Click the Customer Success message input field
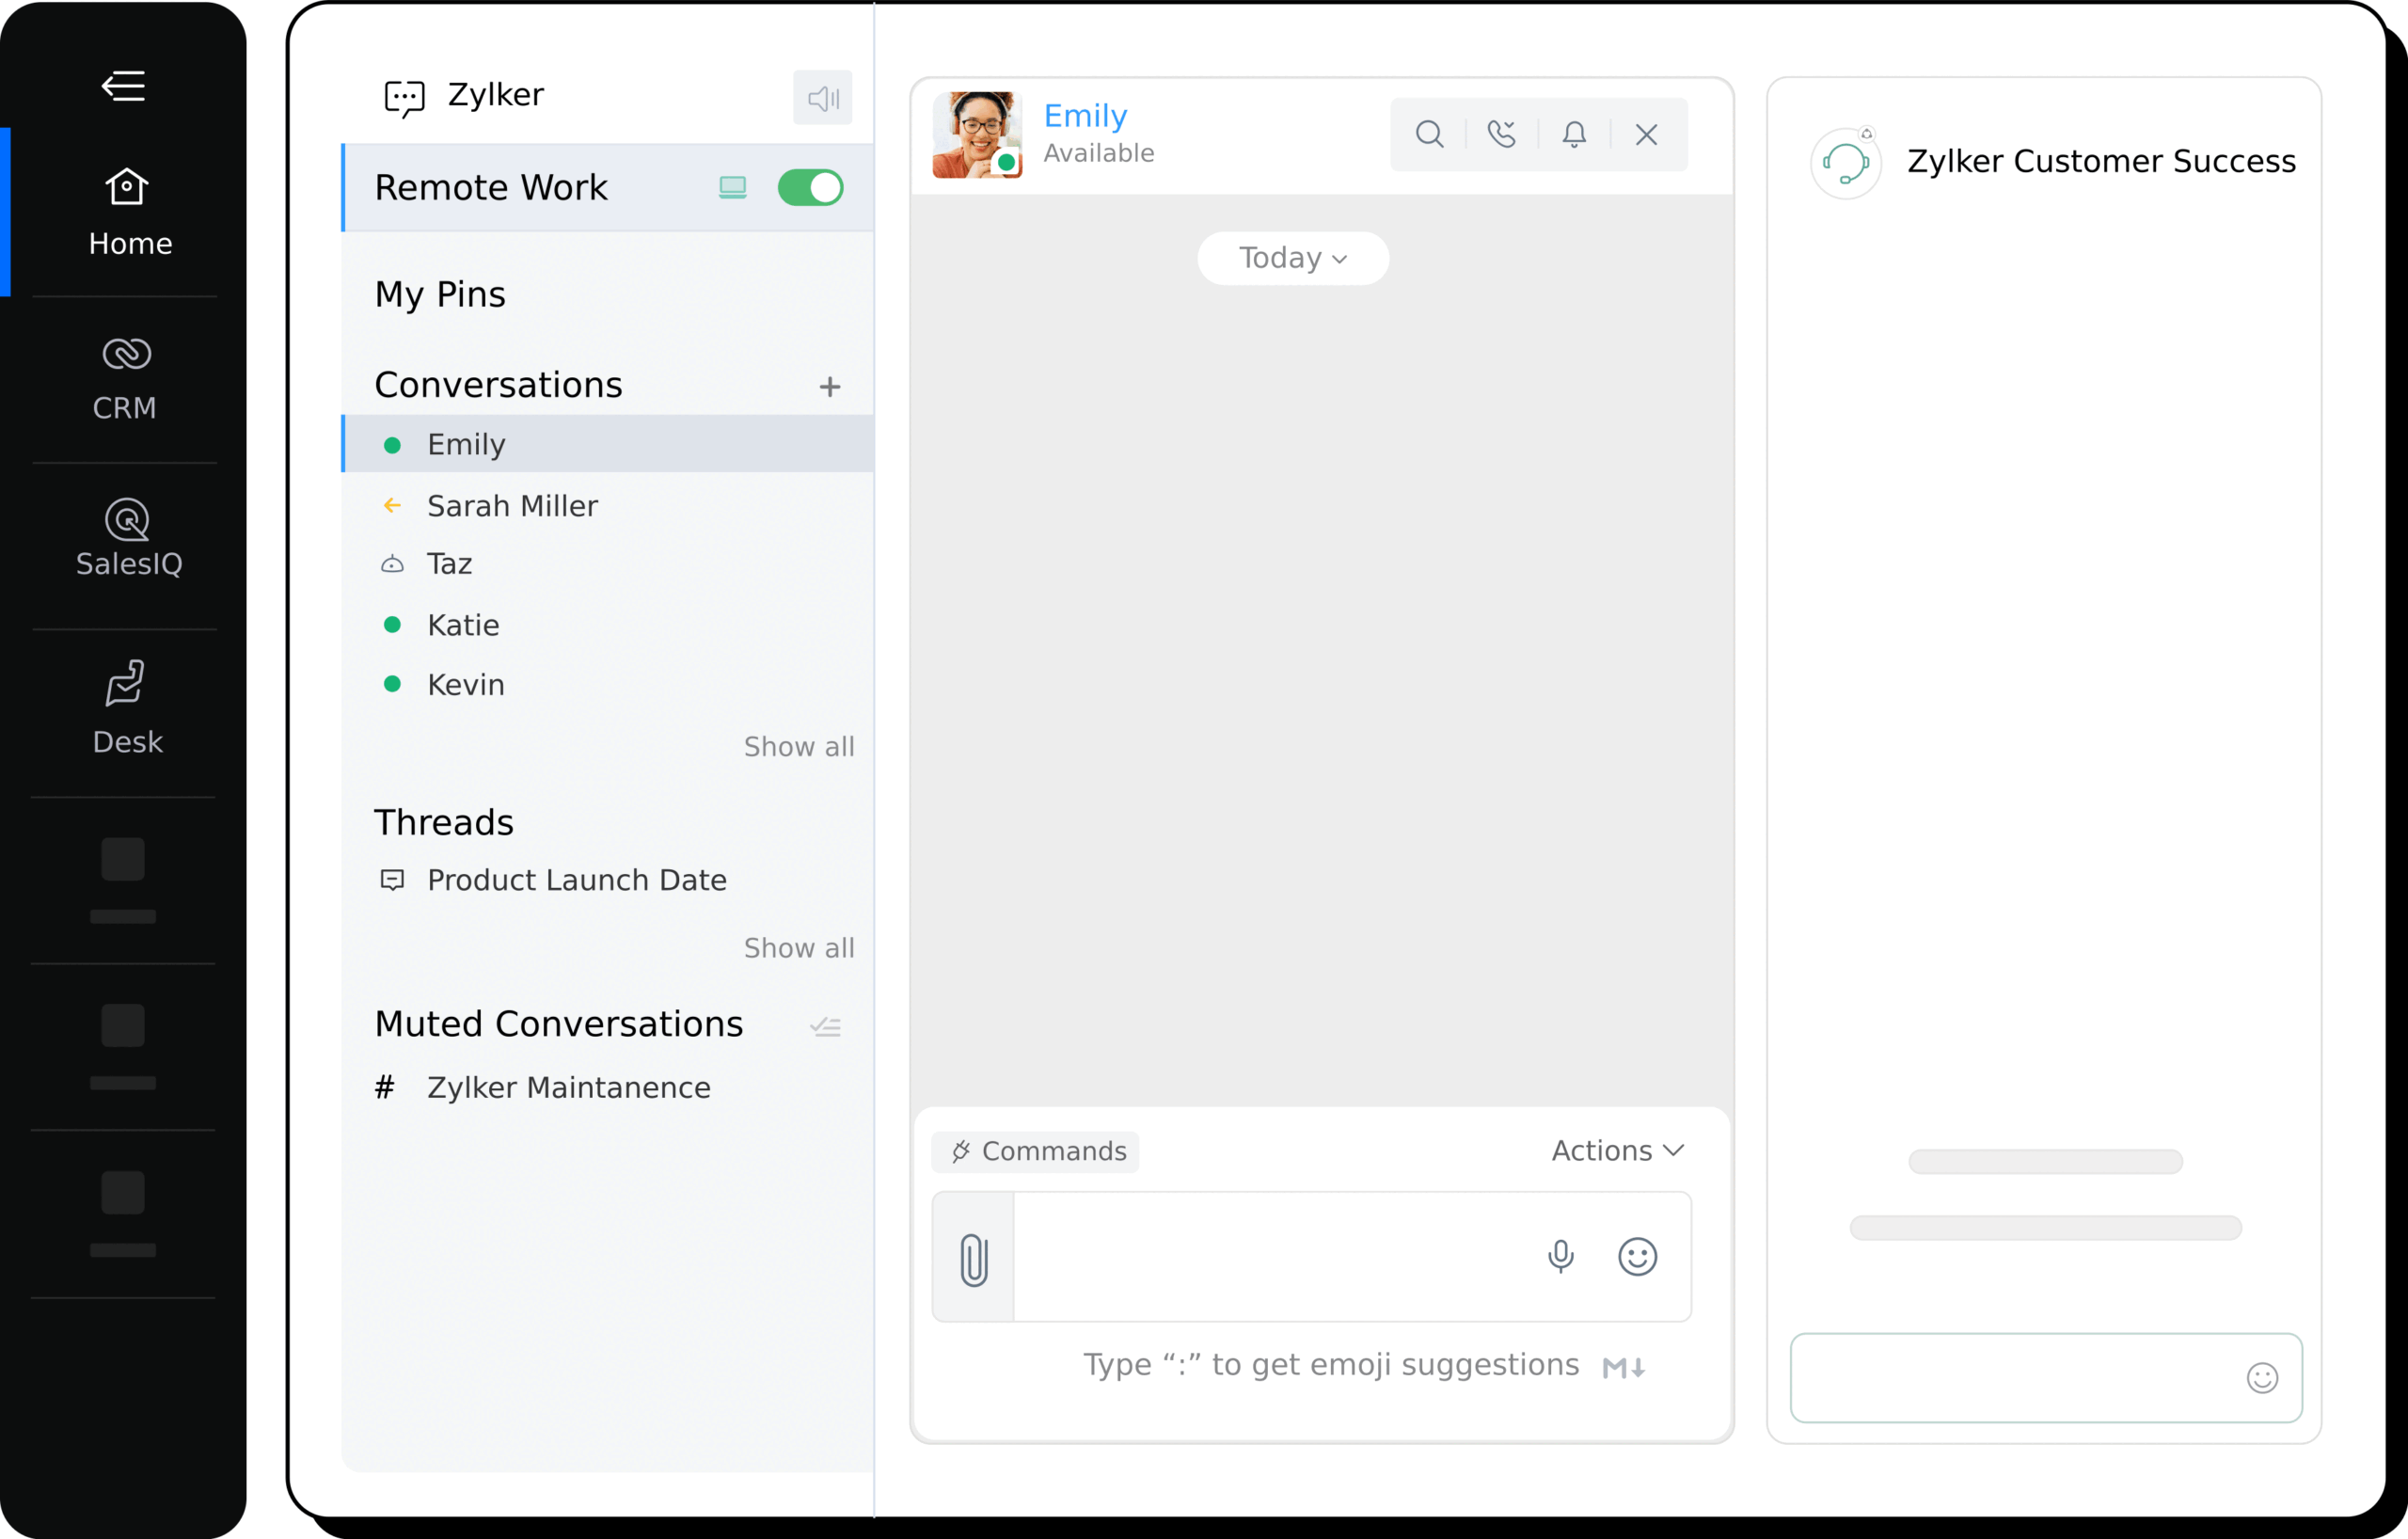Viewport: 2408px width, 1539px height. (2045, 1378)
